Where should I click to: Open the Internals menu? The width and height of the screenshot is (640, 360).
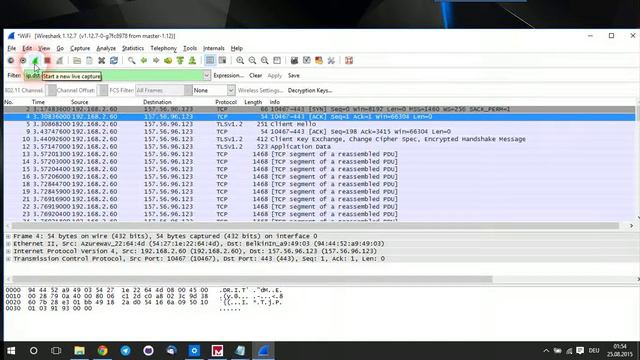[214, 48]
